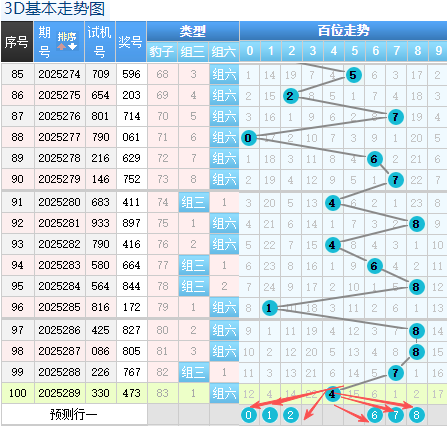The width and height of the screenshot is (447, 427).
Task: Click the 组三 tag for period 2025280
Action: [x=193, y=202]
